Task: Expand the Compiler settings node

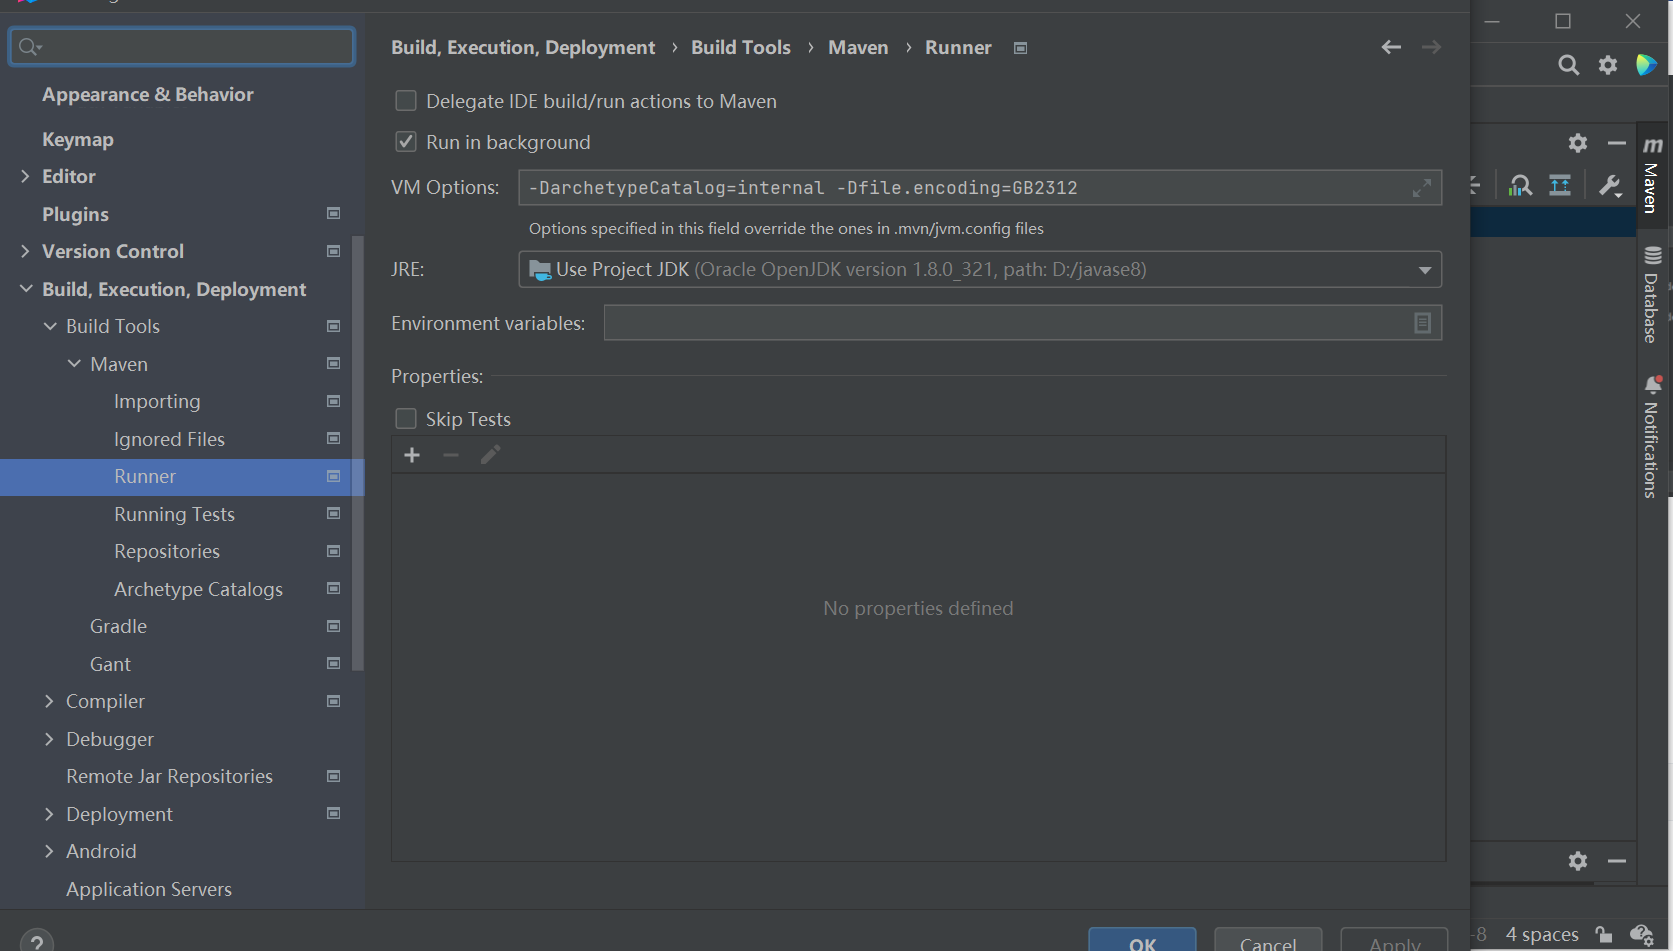Action: click(x=49, y=702)
